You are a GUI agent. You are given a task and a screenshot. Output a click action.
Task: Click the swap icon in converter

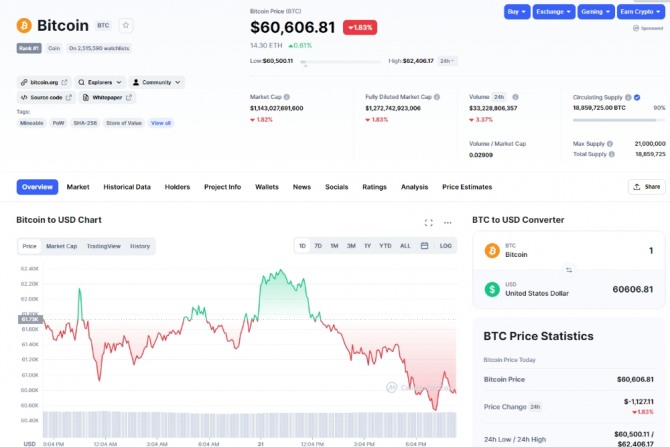pyautogui.click(x=569, y=269)
